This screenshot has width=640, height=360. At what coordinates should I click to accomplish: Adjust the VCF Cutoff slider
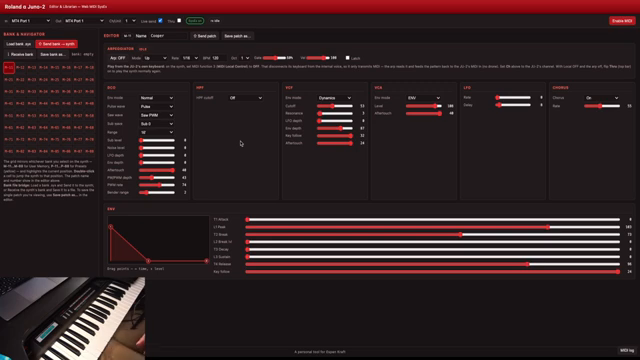click(335, 106)
